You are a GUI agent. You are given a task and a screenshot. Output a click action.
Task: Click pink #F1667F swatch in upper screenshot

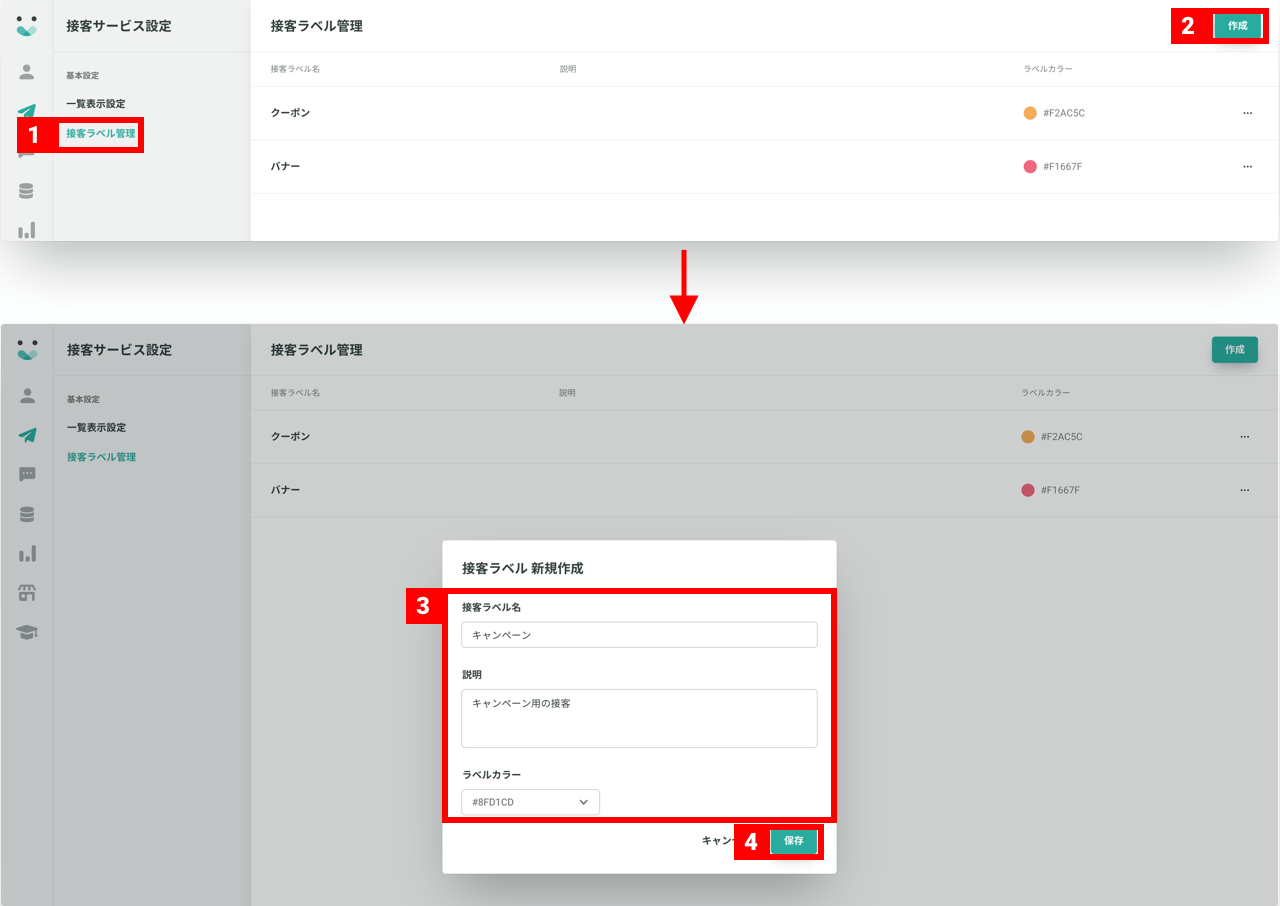[1030, 167]
